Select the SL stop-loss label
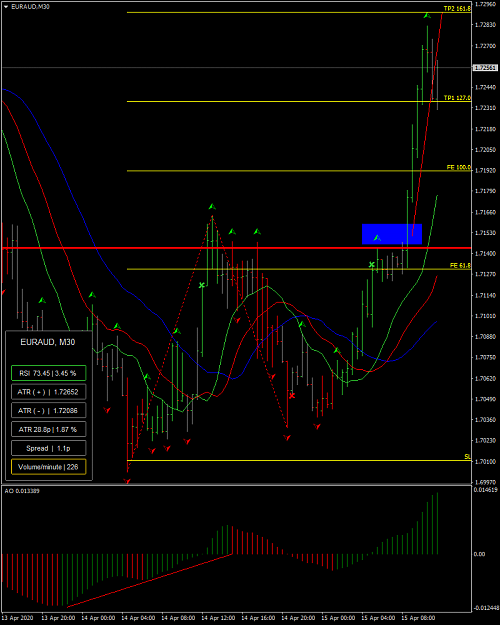The width and height of the screenshot is (500, 625). pos(467,456)
